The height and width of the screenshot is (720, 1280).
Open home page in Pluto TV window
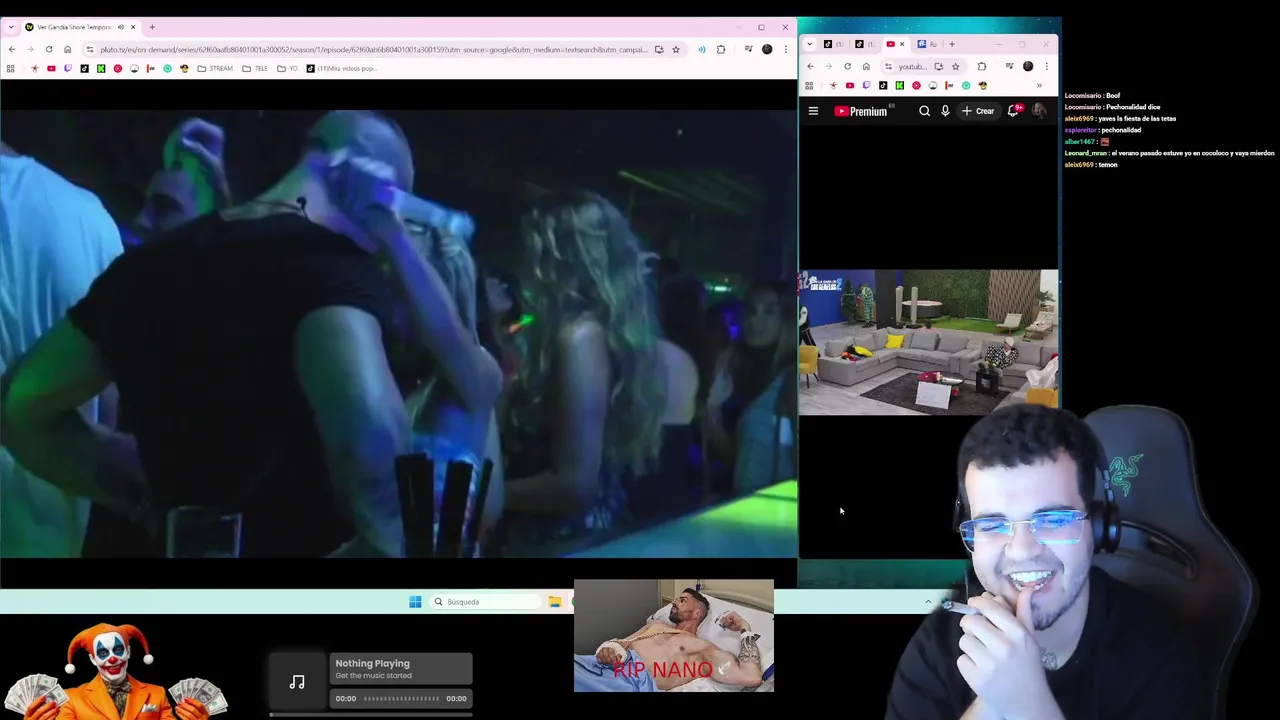point(67,49)
